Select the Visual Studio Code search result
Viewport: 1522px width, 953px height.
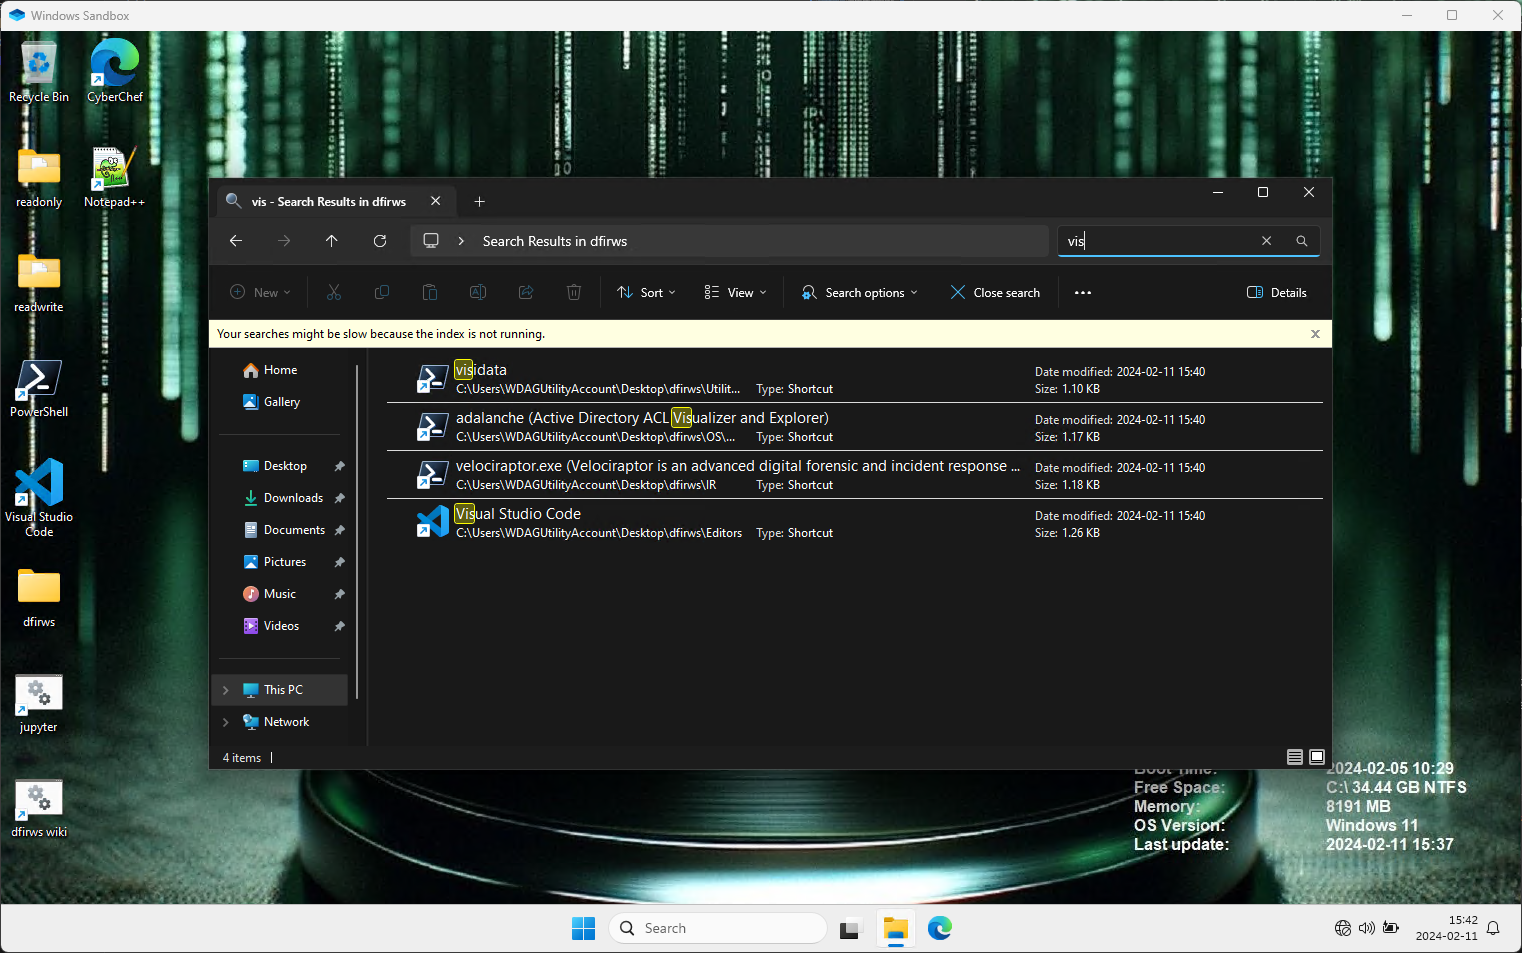coord(855,523)
